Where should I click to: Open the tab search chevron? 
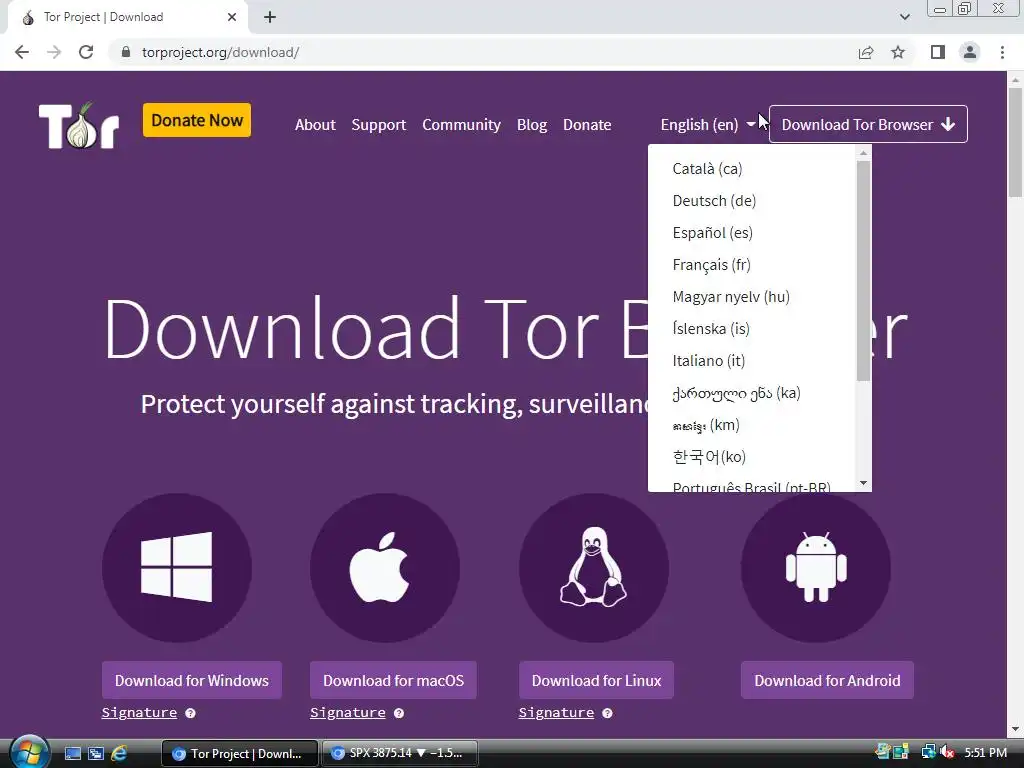[x=904, y=17]
